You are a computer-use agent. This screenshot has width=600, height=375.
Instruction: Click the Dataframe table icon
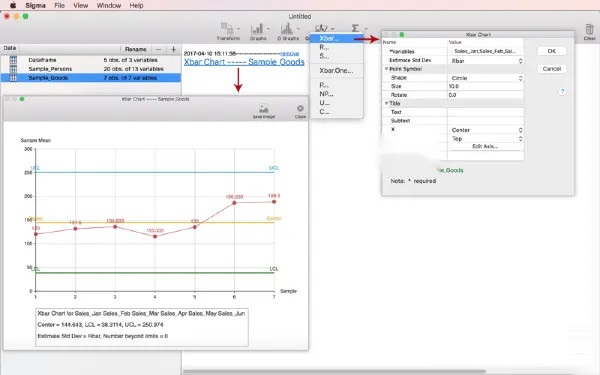[x=13, y=60]
